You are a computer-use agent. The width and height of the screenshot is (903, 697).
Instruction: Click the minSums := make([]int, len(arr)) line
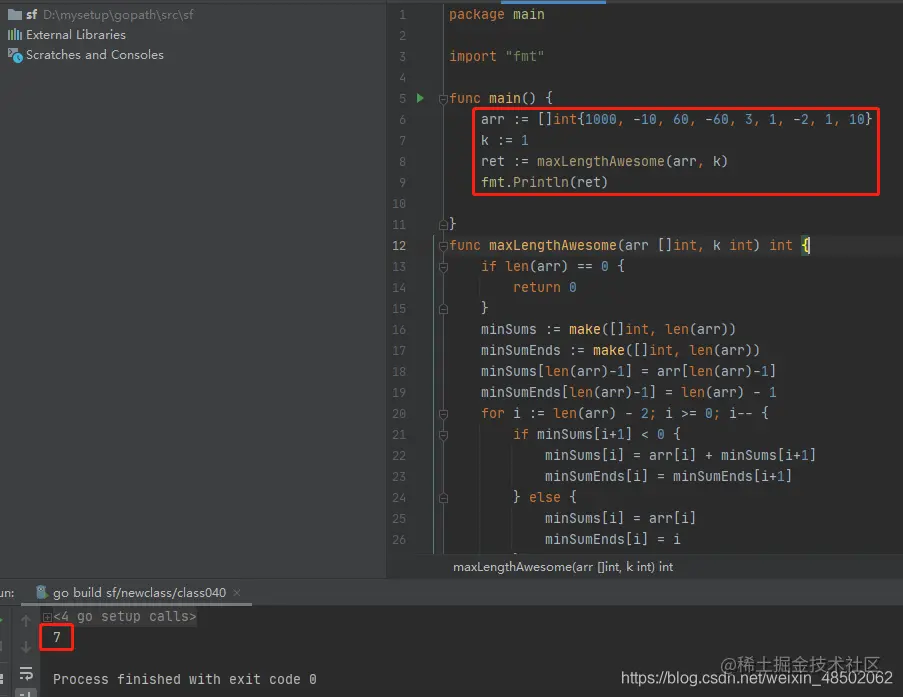[608, 329]
